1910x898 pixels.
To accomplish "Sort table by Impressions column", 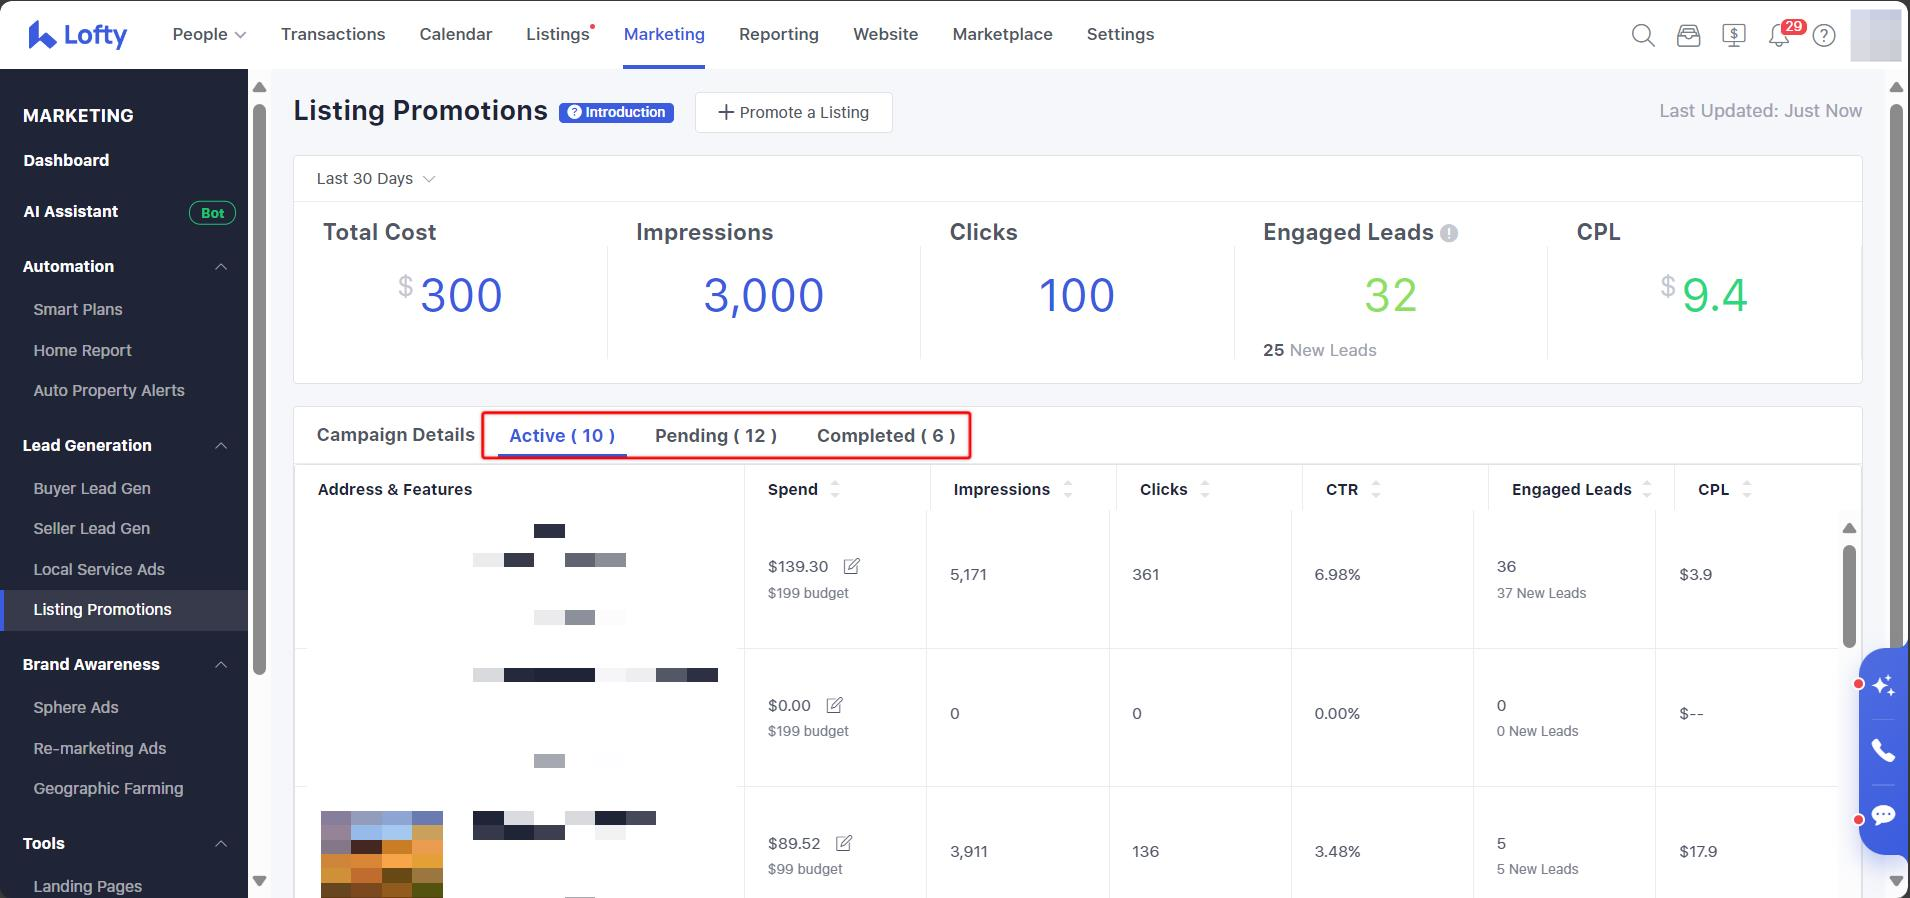I will pyautogui.click(x=1067, y=489).
